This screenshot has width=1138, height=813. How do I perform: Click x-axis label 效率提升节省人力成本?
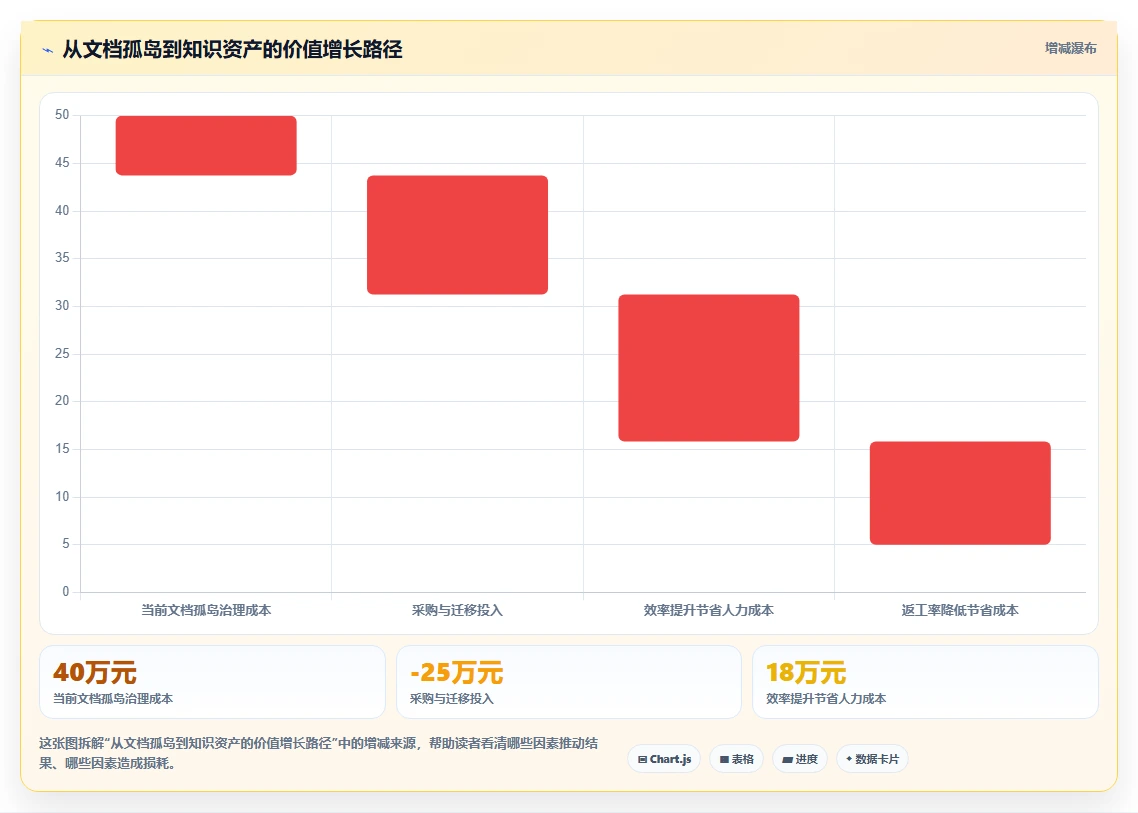tap(708, 610)
